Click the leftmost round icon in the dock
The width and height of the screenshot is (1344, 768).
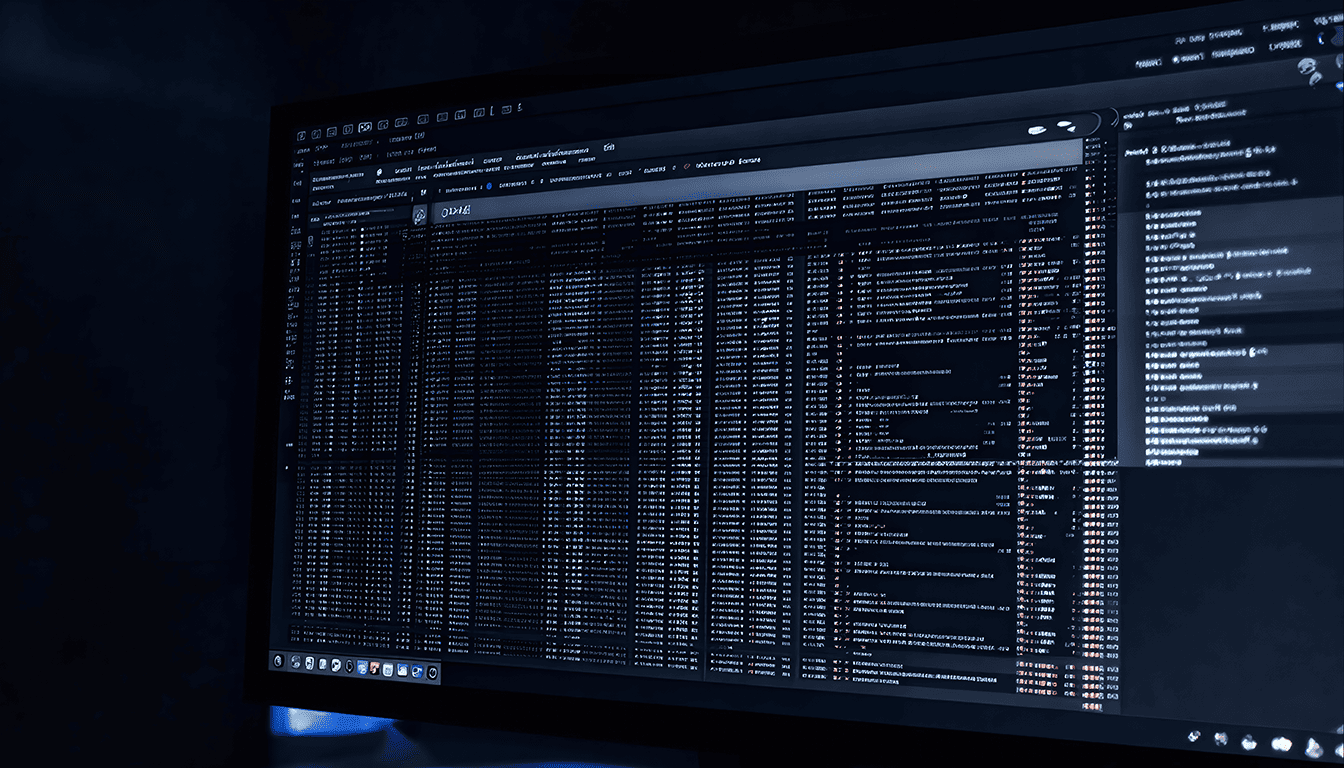click(278, 661)
